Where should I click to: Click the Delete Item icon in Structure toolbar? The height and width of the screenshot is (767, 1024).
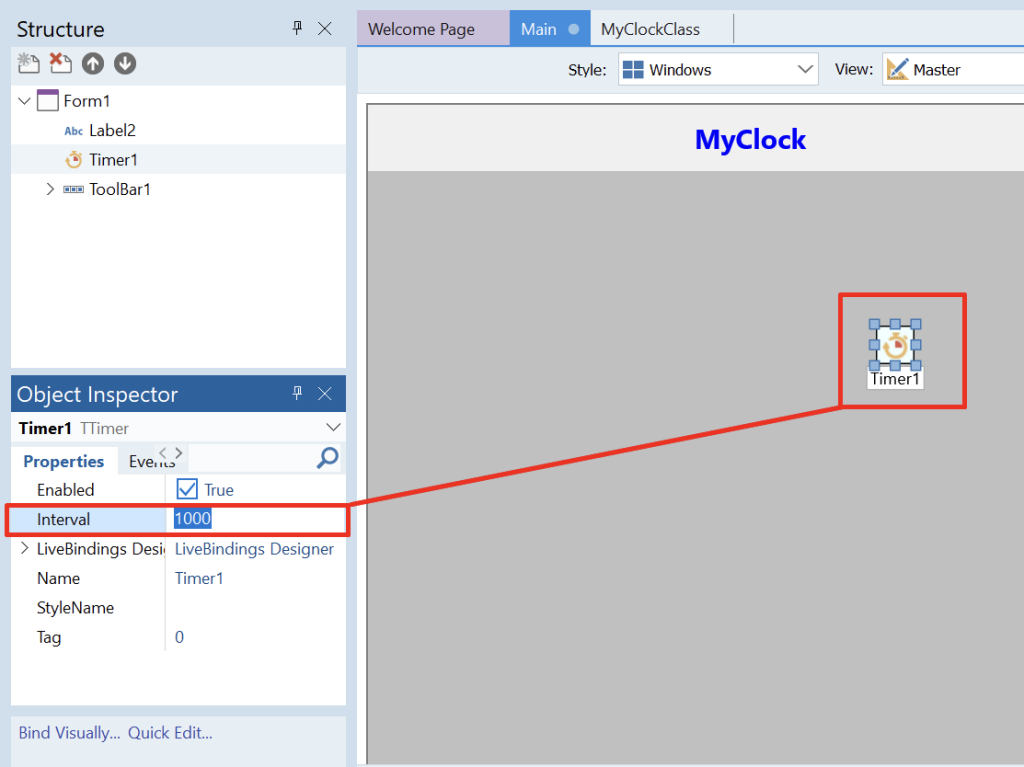(x=61, y=63)
